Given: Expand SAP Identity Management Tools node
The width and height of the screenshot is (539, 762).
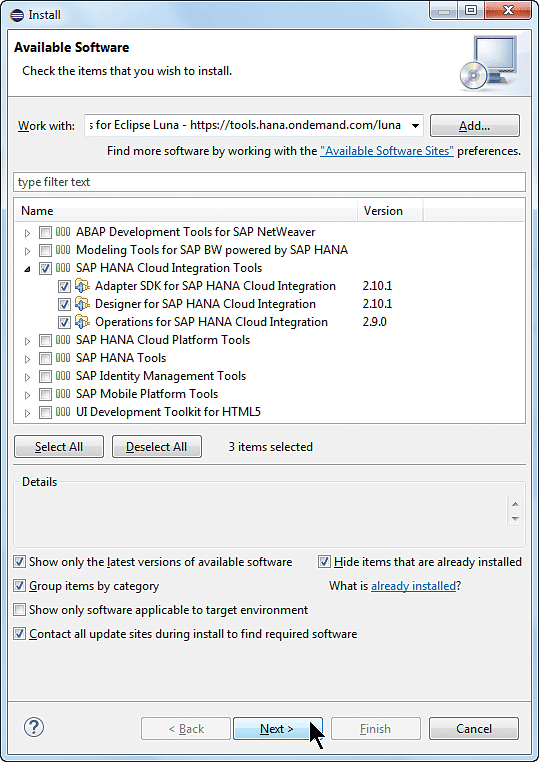Looking at the screenshot, I should click(x=28, y=377).
